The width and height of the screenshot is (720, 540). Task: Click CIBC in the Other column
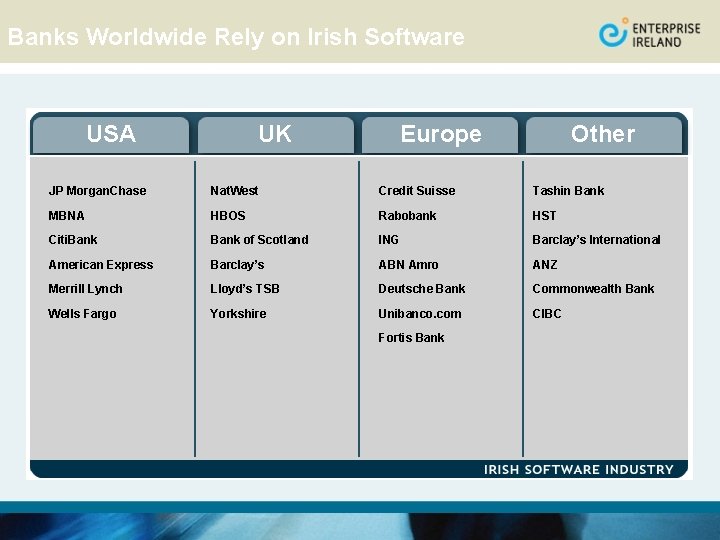point(547,314)
